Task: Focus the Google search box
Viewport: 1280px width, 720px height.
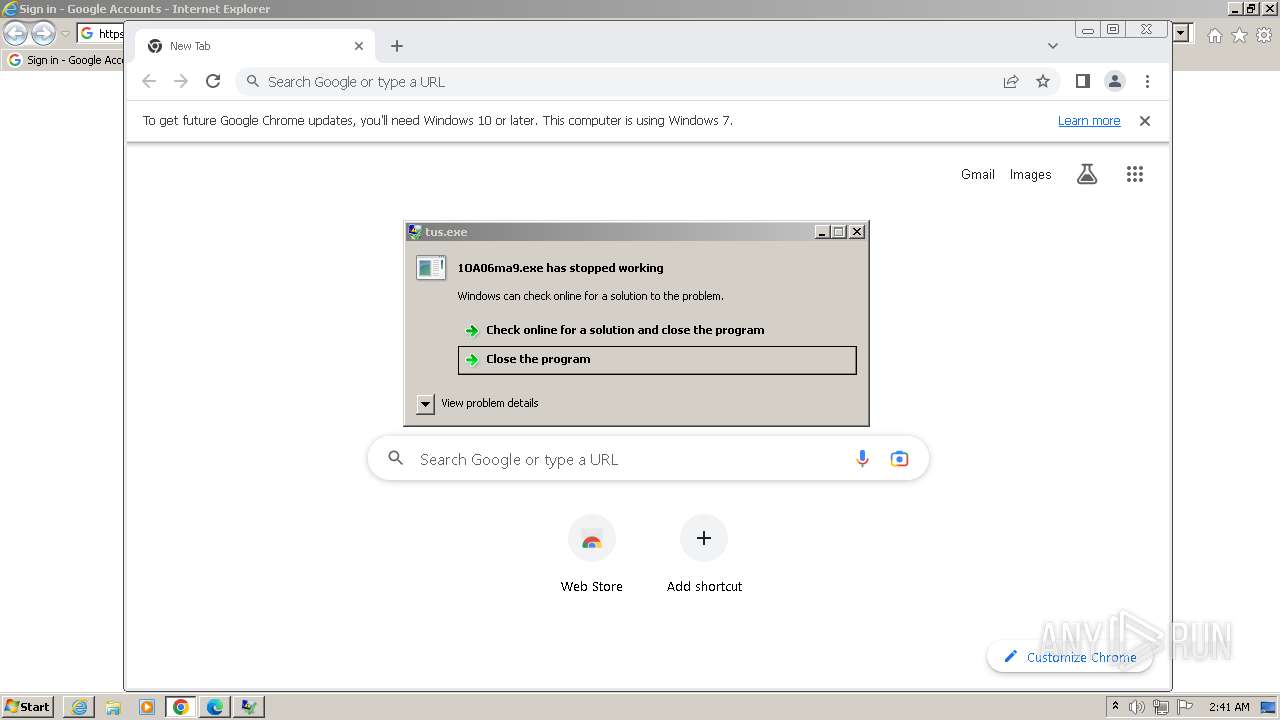Action: tap(648, 459)
